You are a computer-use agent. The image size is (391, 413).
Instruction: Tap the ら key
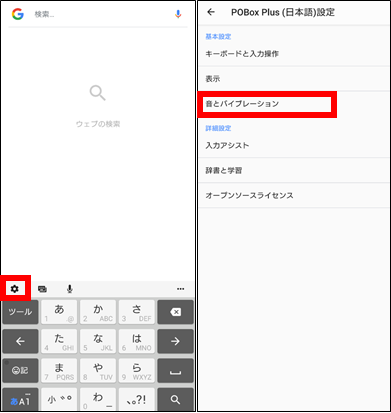pos(137,371)
